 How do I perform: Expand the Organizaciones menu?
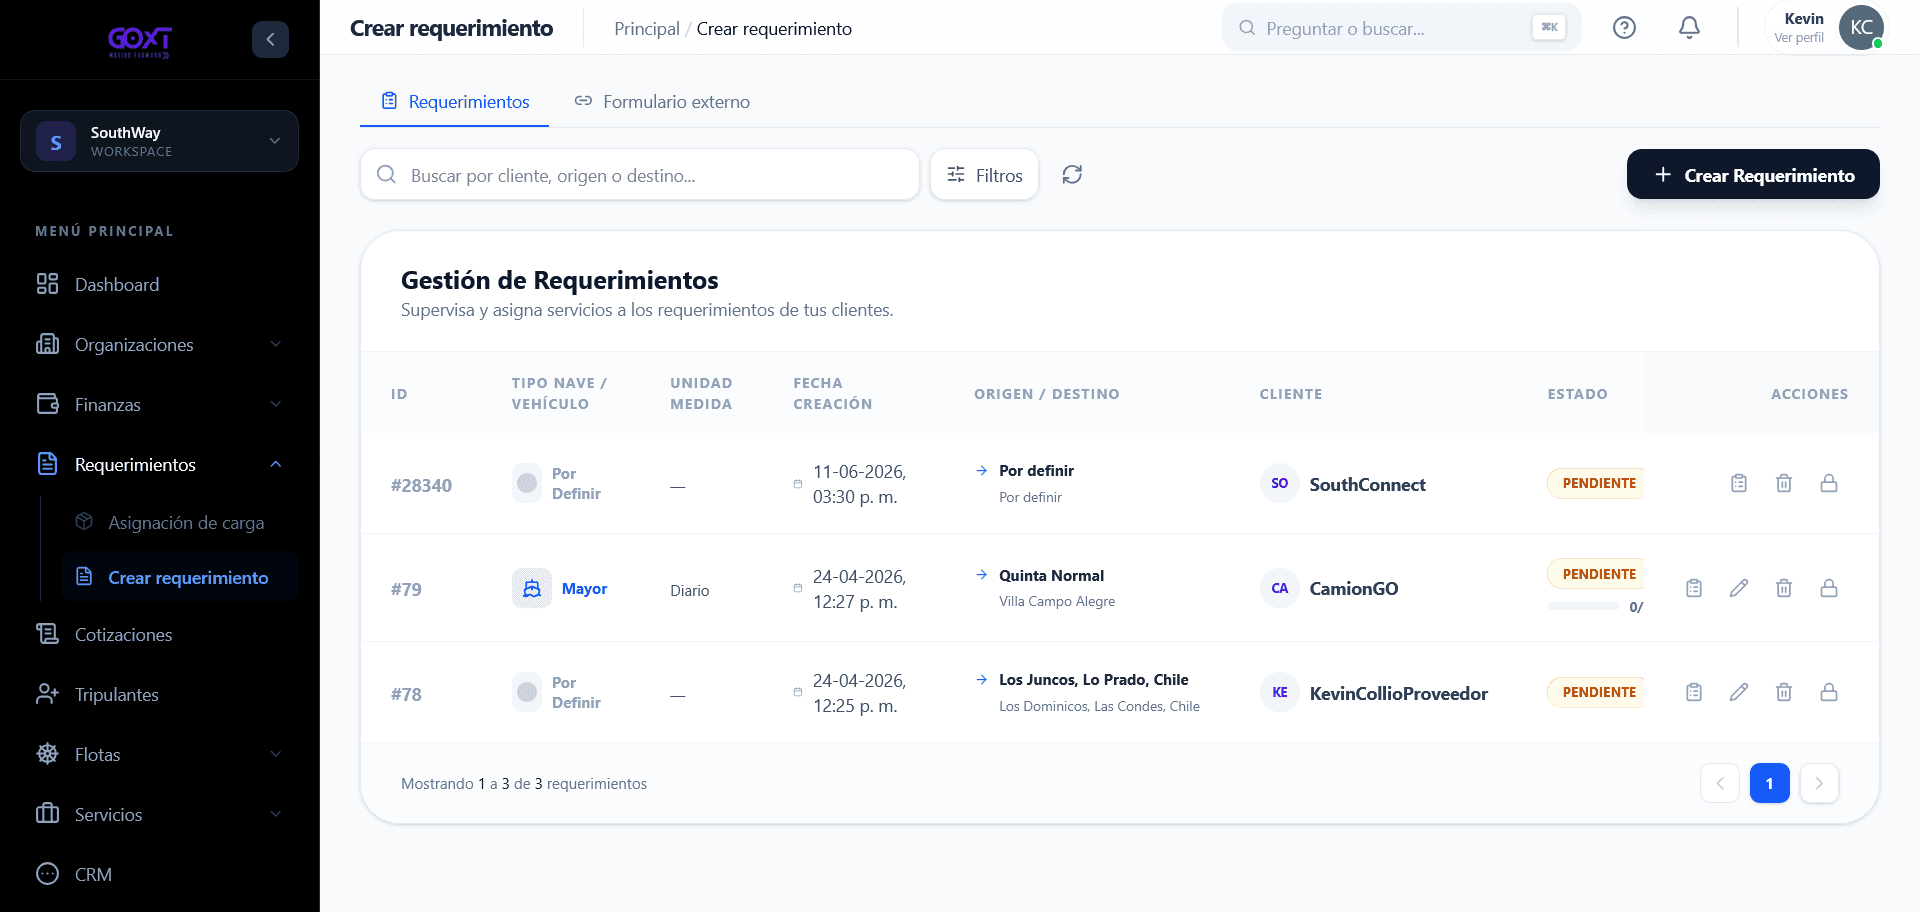(x=160, y=345)
